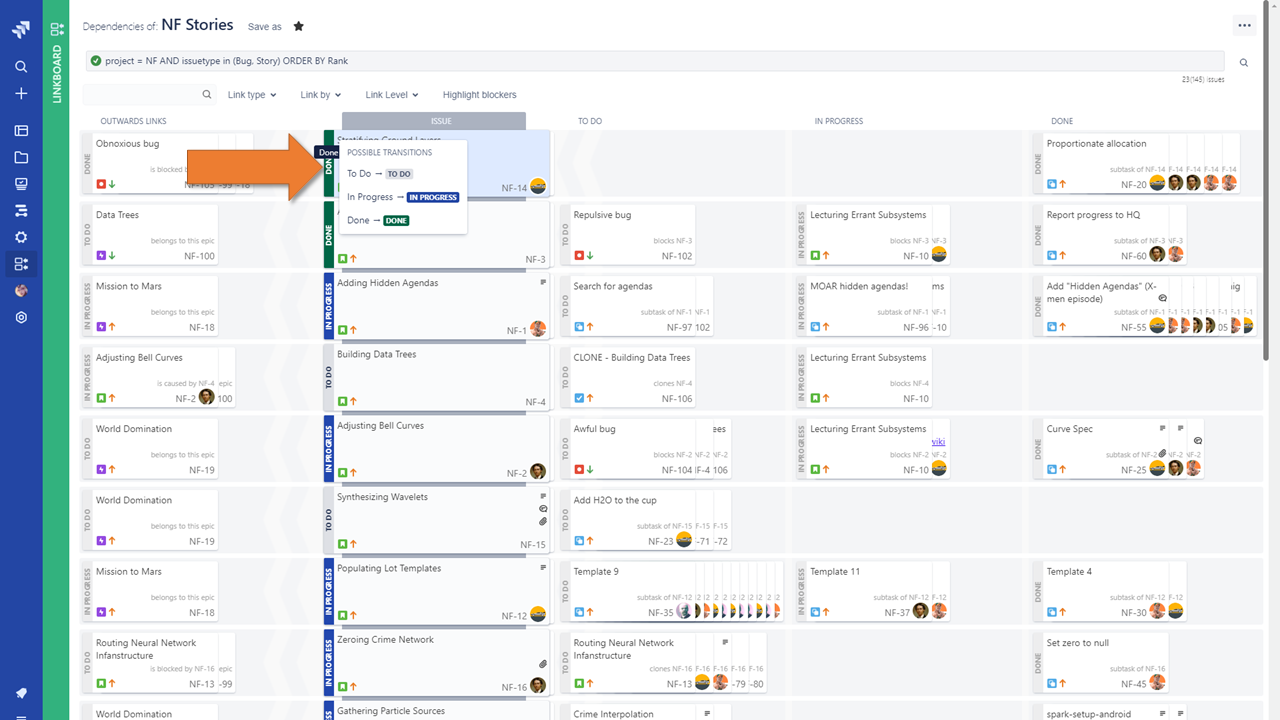Click the OUTWARDS LINKS column header

coord(133,121)
